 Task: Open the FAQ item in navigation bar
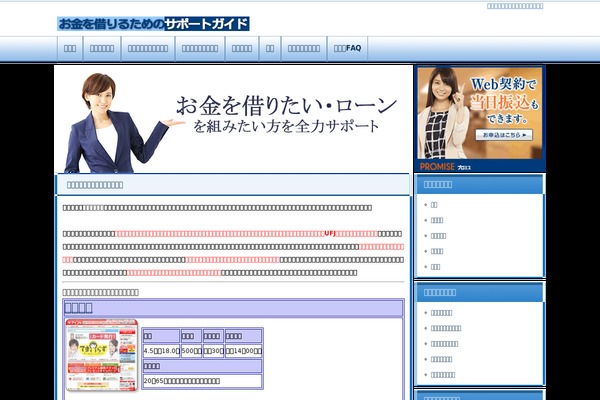point(347,48)
